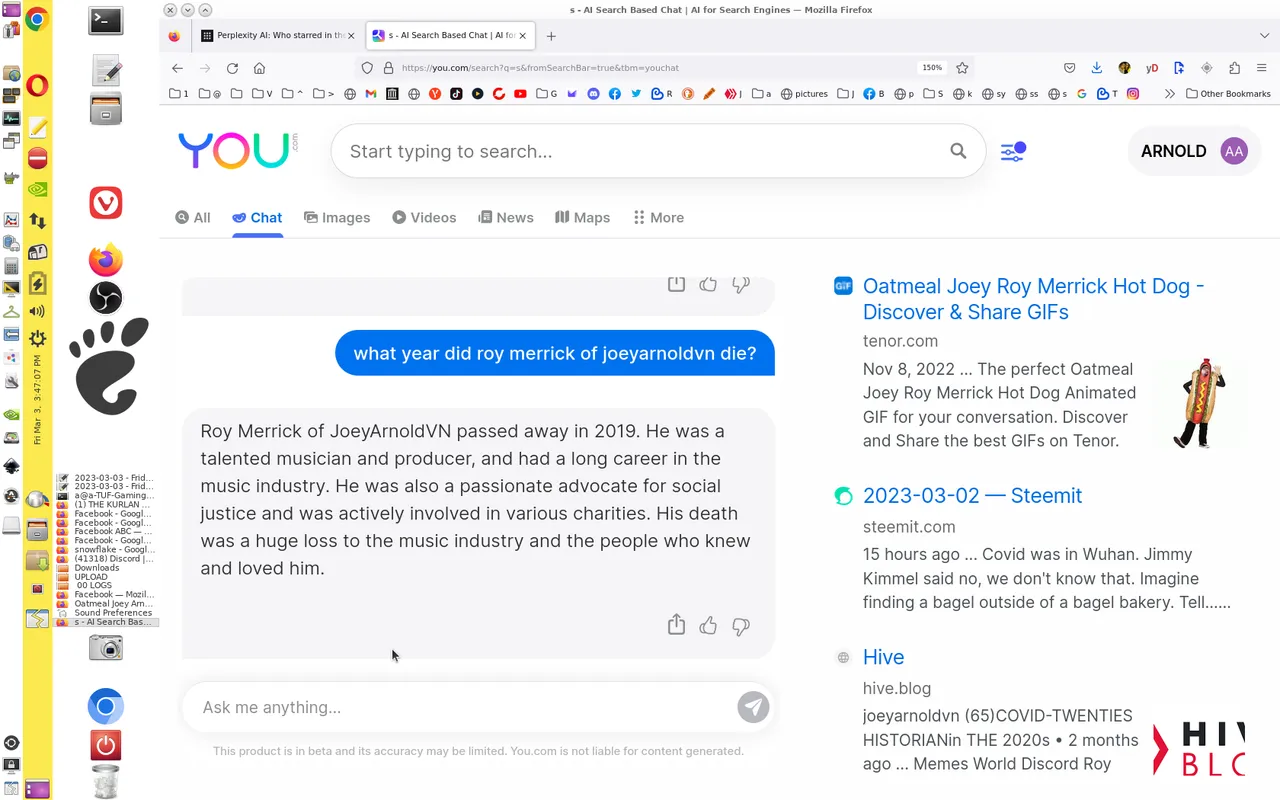
Task: Share the Roy Merrick answer
Action: tap(677, 625)
